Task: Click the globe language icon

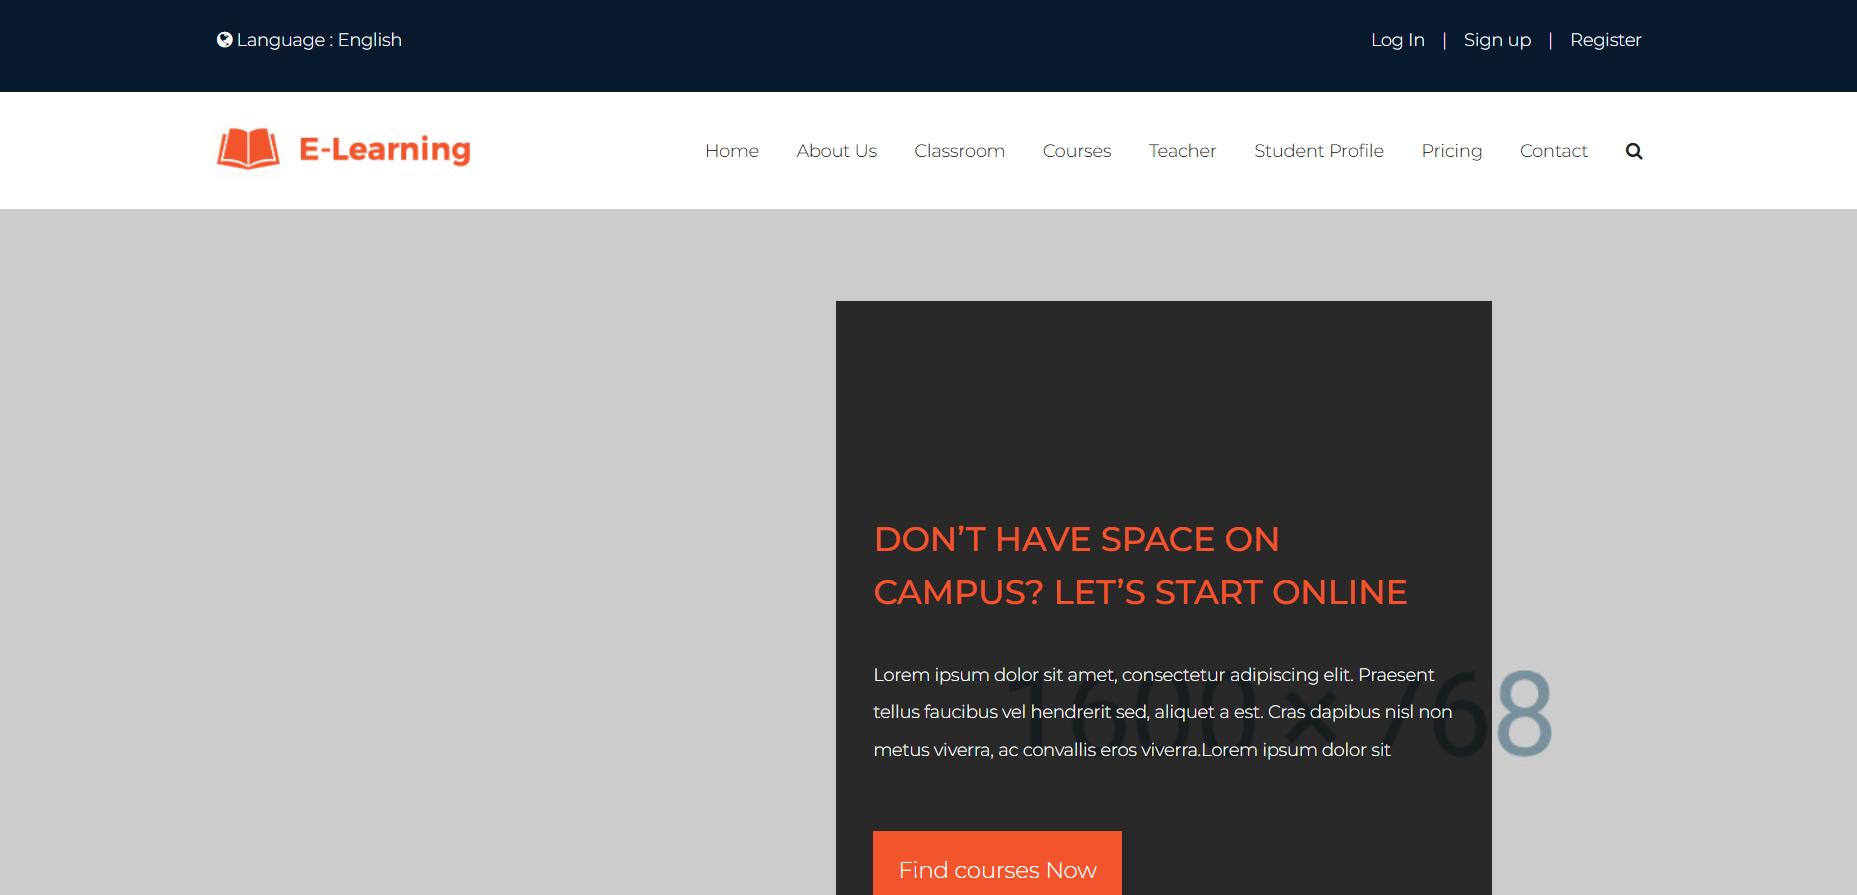Action: [225, 40]
